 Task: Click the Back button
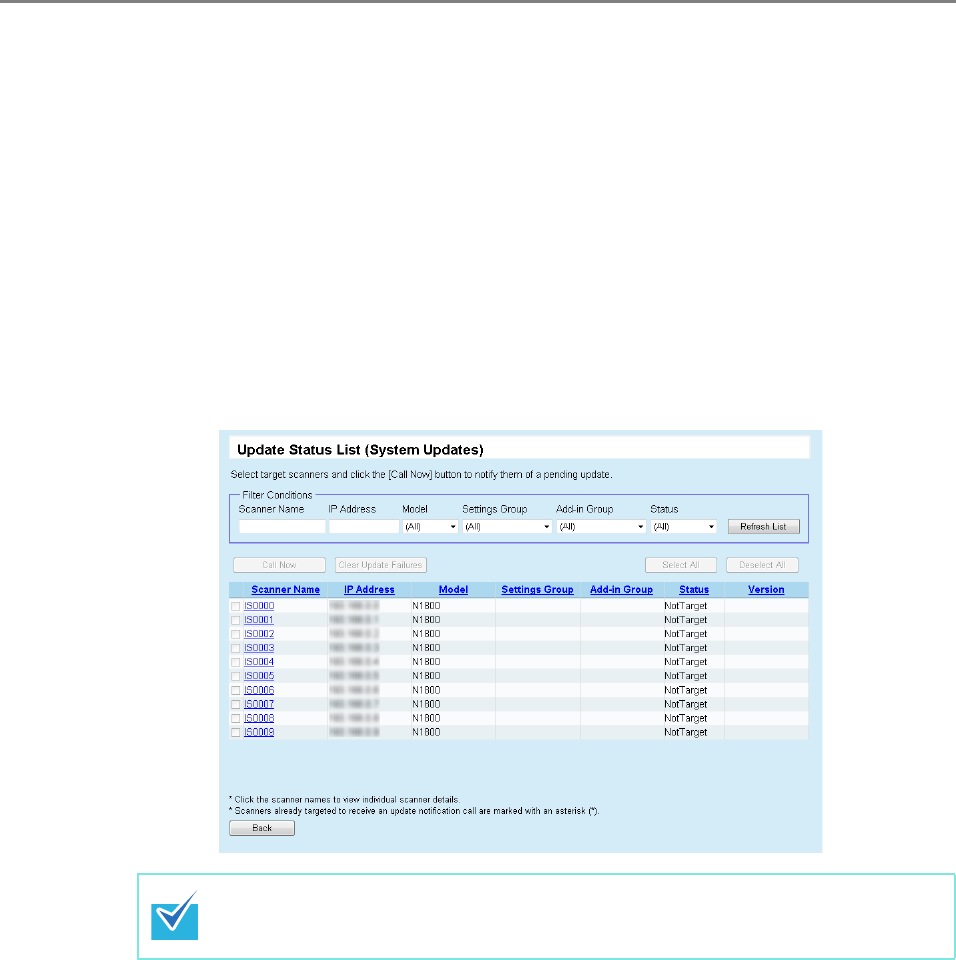(x=262, y=829)
